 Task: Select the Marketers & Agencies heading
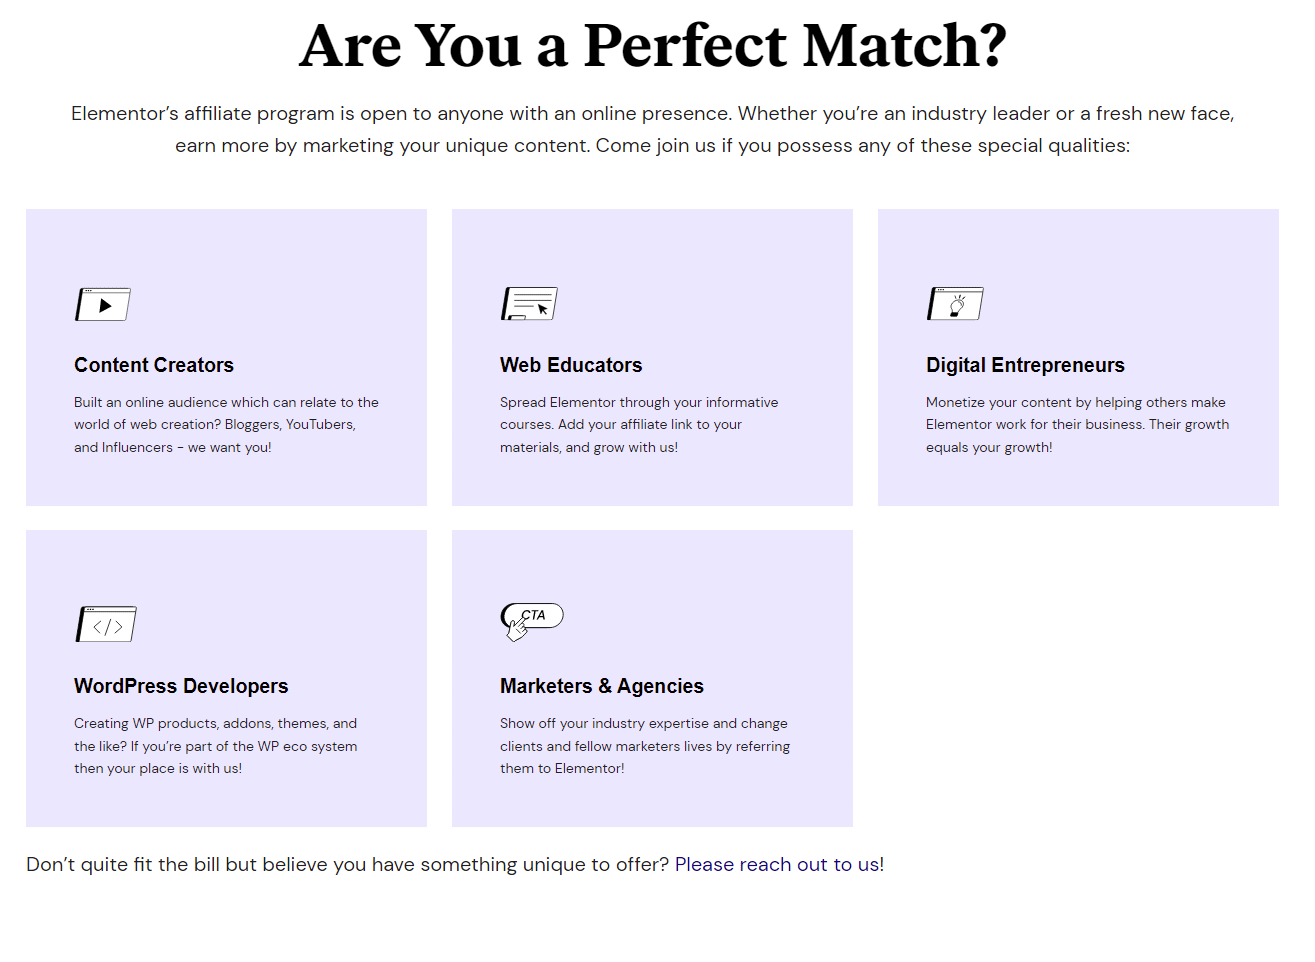(x=602, y=686)
